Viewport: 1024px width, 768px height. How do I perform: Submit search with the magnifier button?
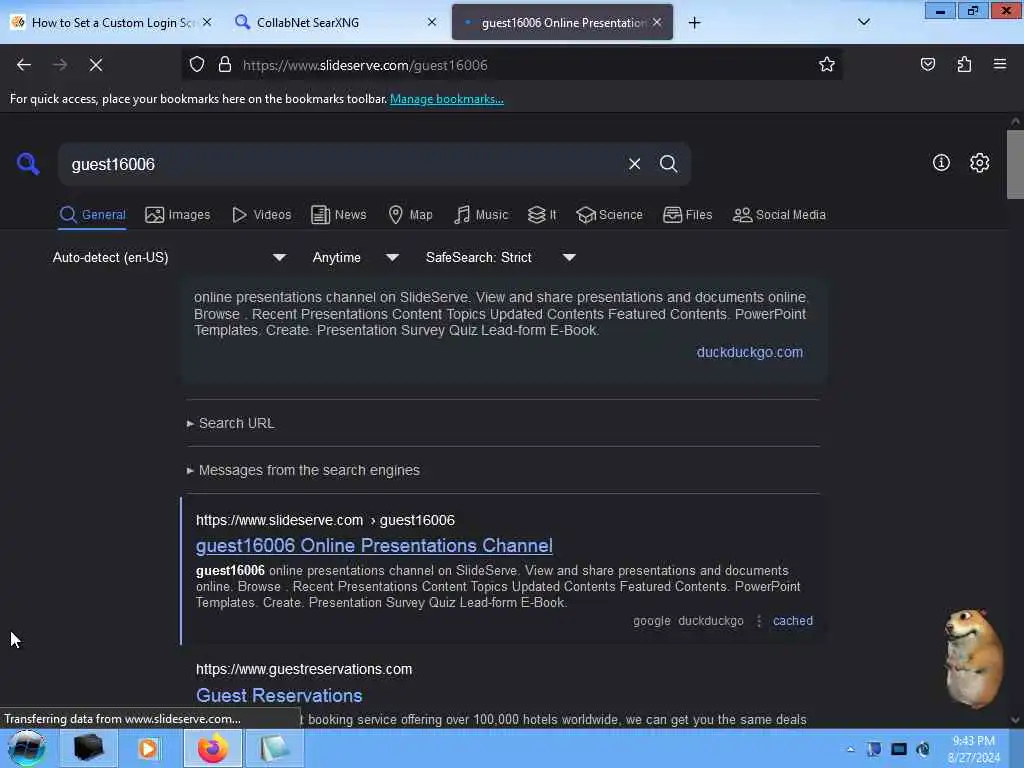coord(668,164)
